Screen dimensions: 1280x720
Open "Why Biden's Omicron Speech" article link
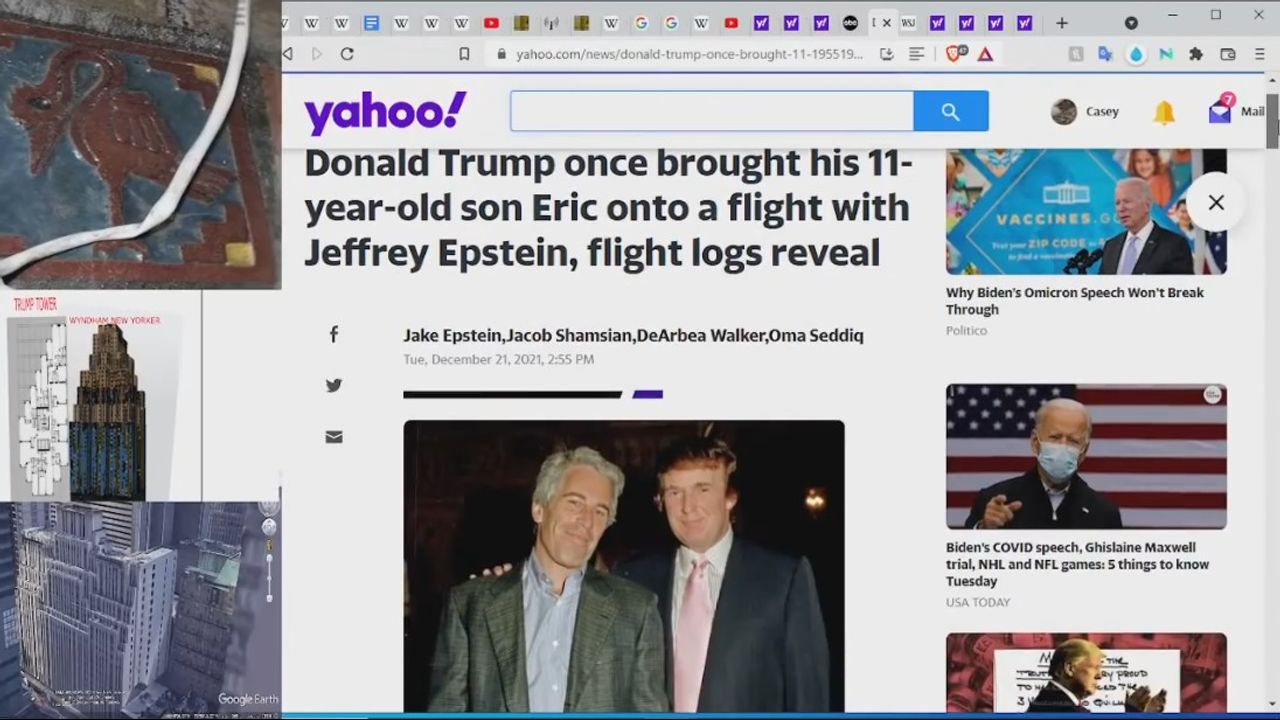click(1074, 301)
